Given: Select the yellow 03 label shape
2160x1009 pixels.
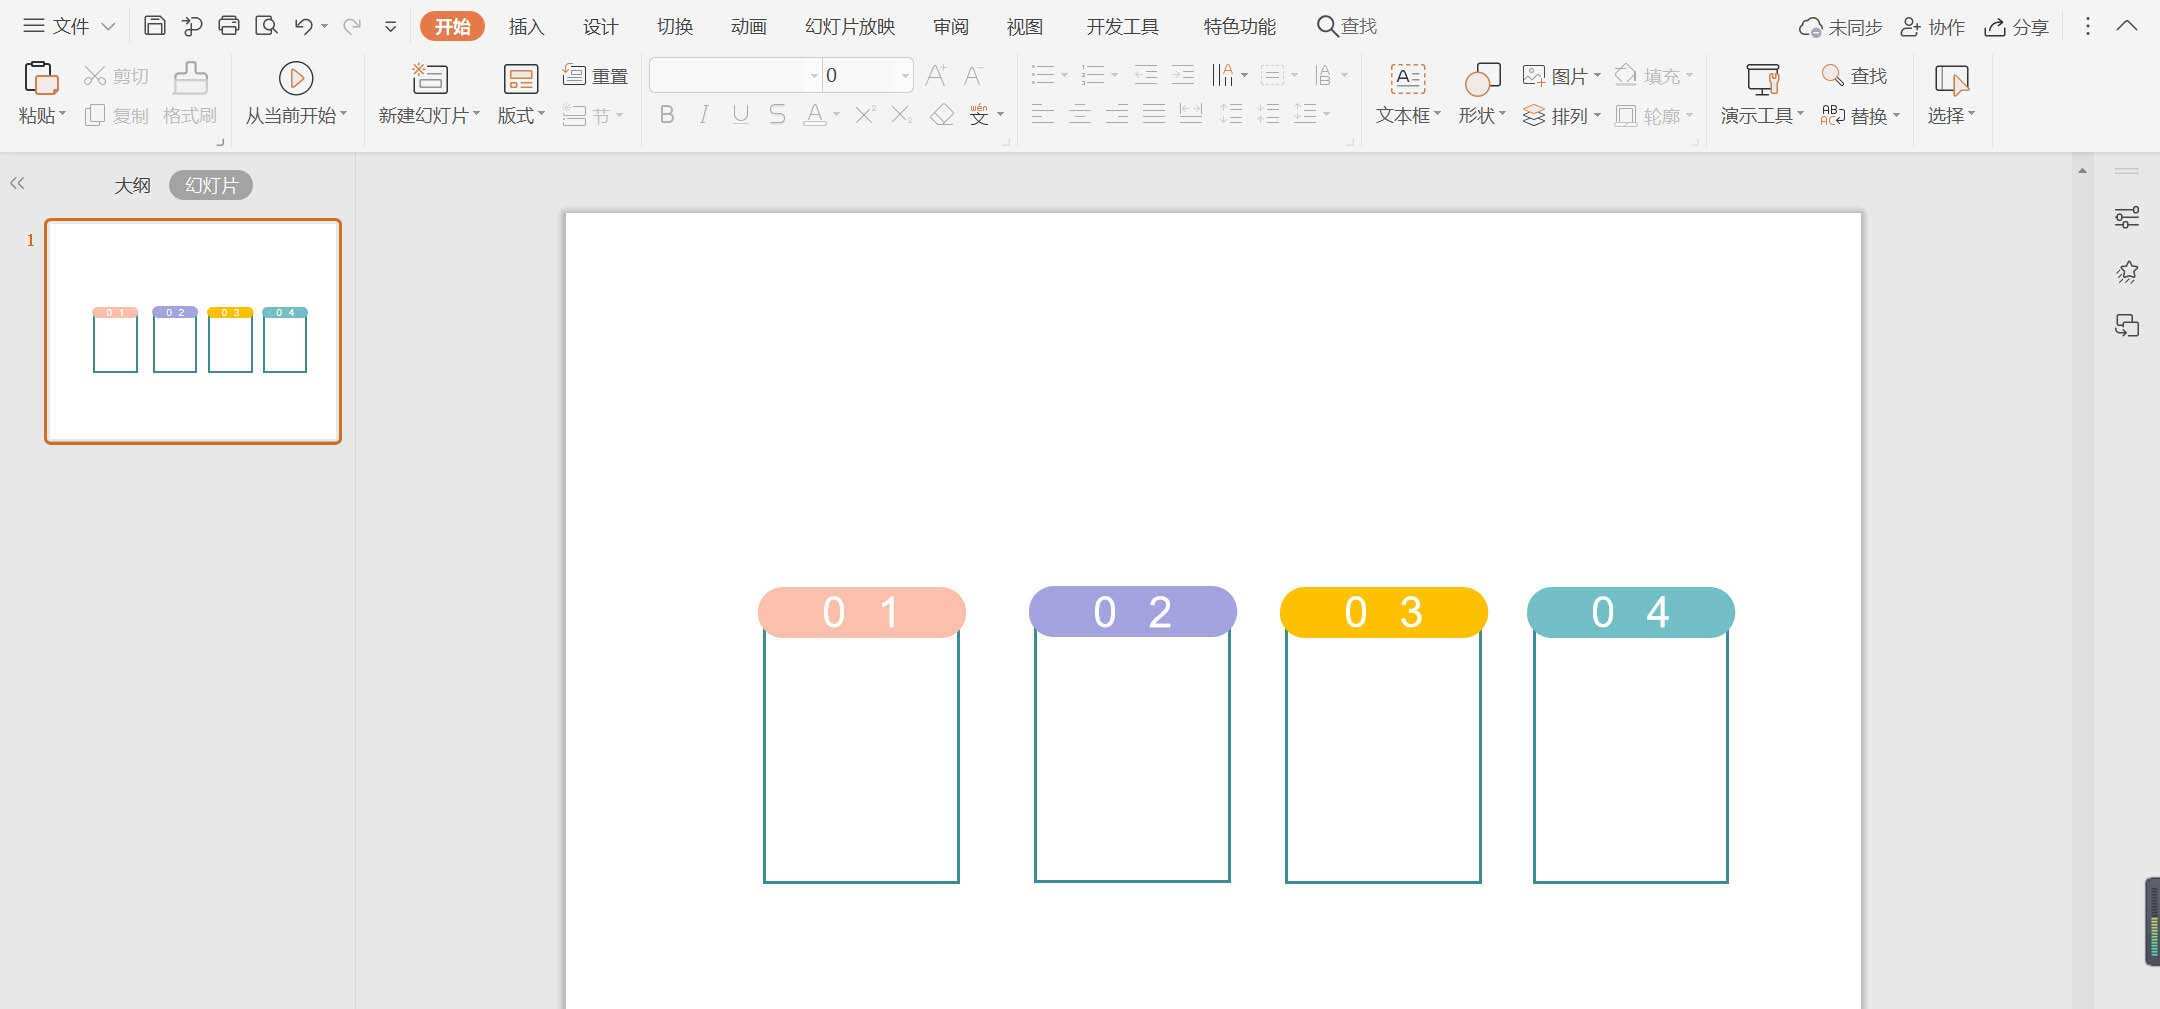Looking at the screenshot, I should pyautogui.click(x=1384, y=612).
